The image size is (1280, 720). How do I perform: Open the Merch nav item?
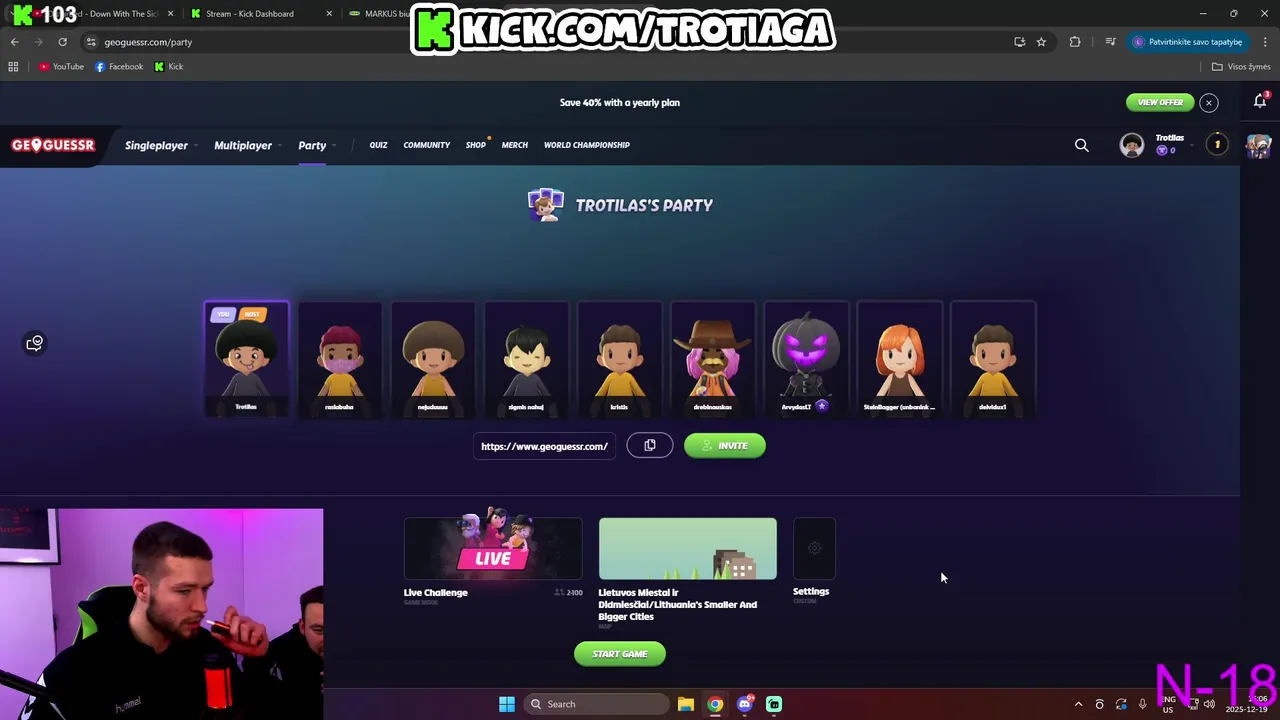point(515,145)
